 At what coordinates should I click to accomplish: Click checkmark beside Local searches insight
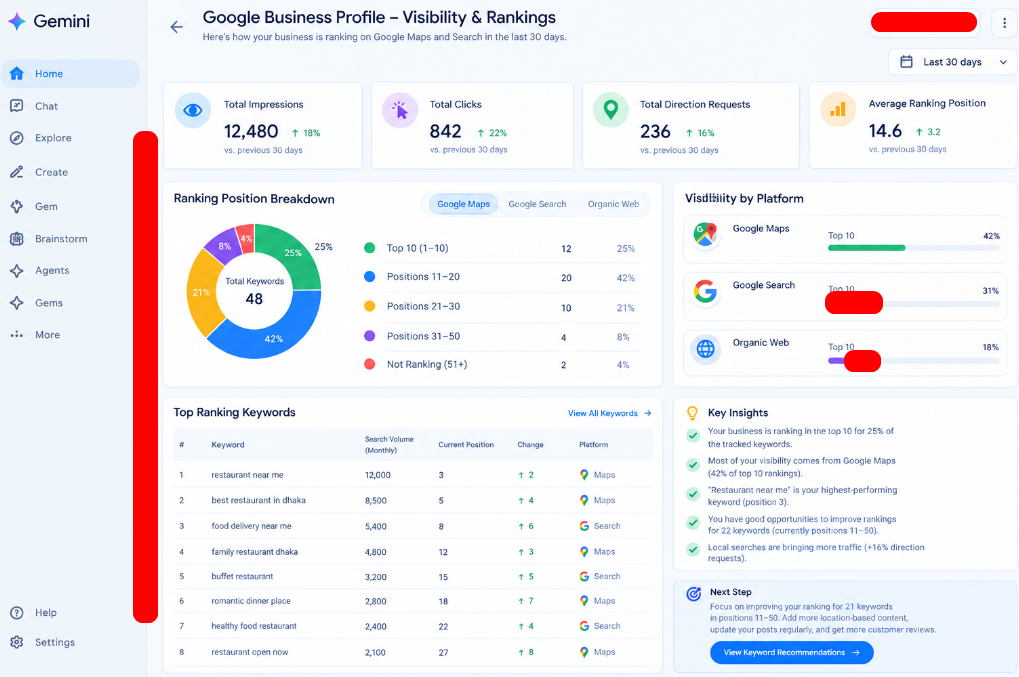click(x=693, y=550)
